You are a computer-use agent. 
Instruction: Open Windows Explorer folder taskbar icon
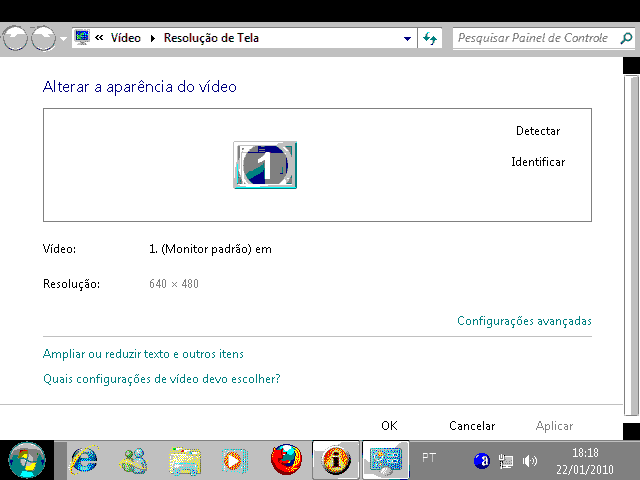(185, 461)
